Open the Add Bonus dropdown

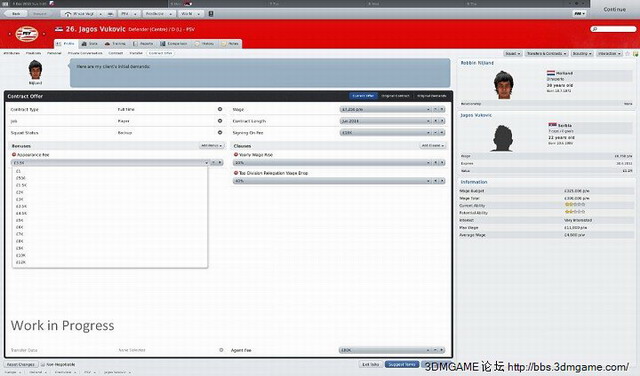tap(211, 146)
